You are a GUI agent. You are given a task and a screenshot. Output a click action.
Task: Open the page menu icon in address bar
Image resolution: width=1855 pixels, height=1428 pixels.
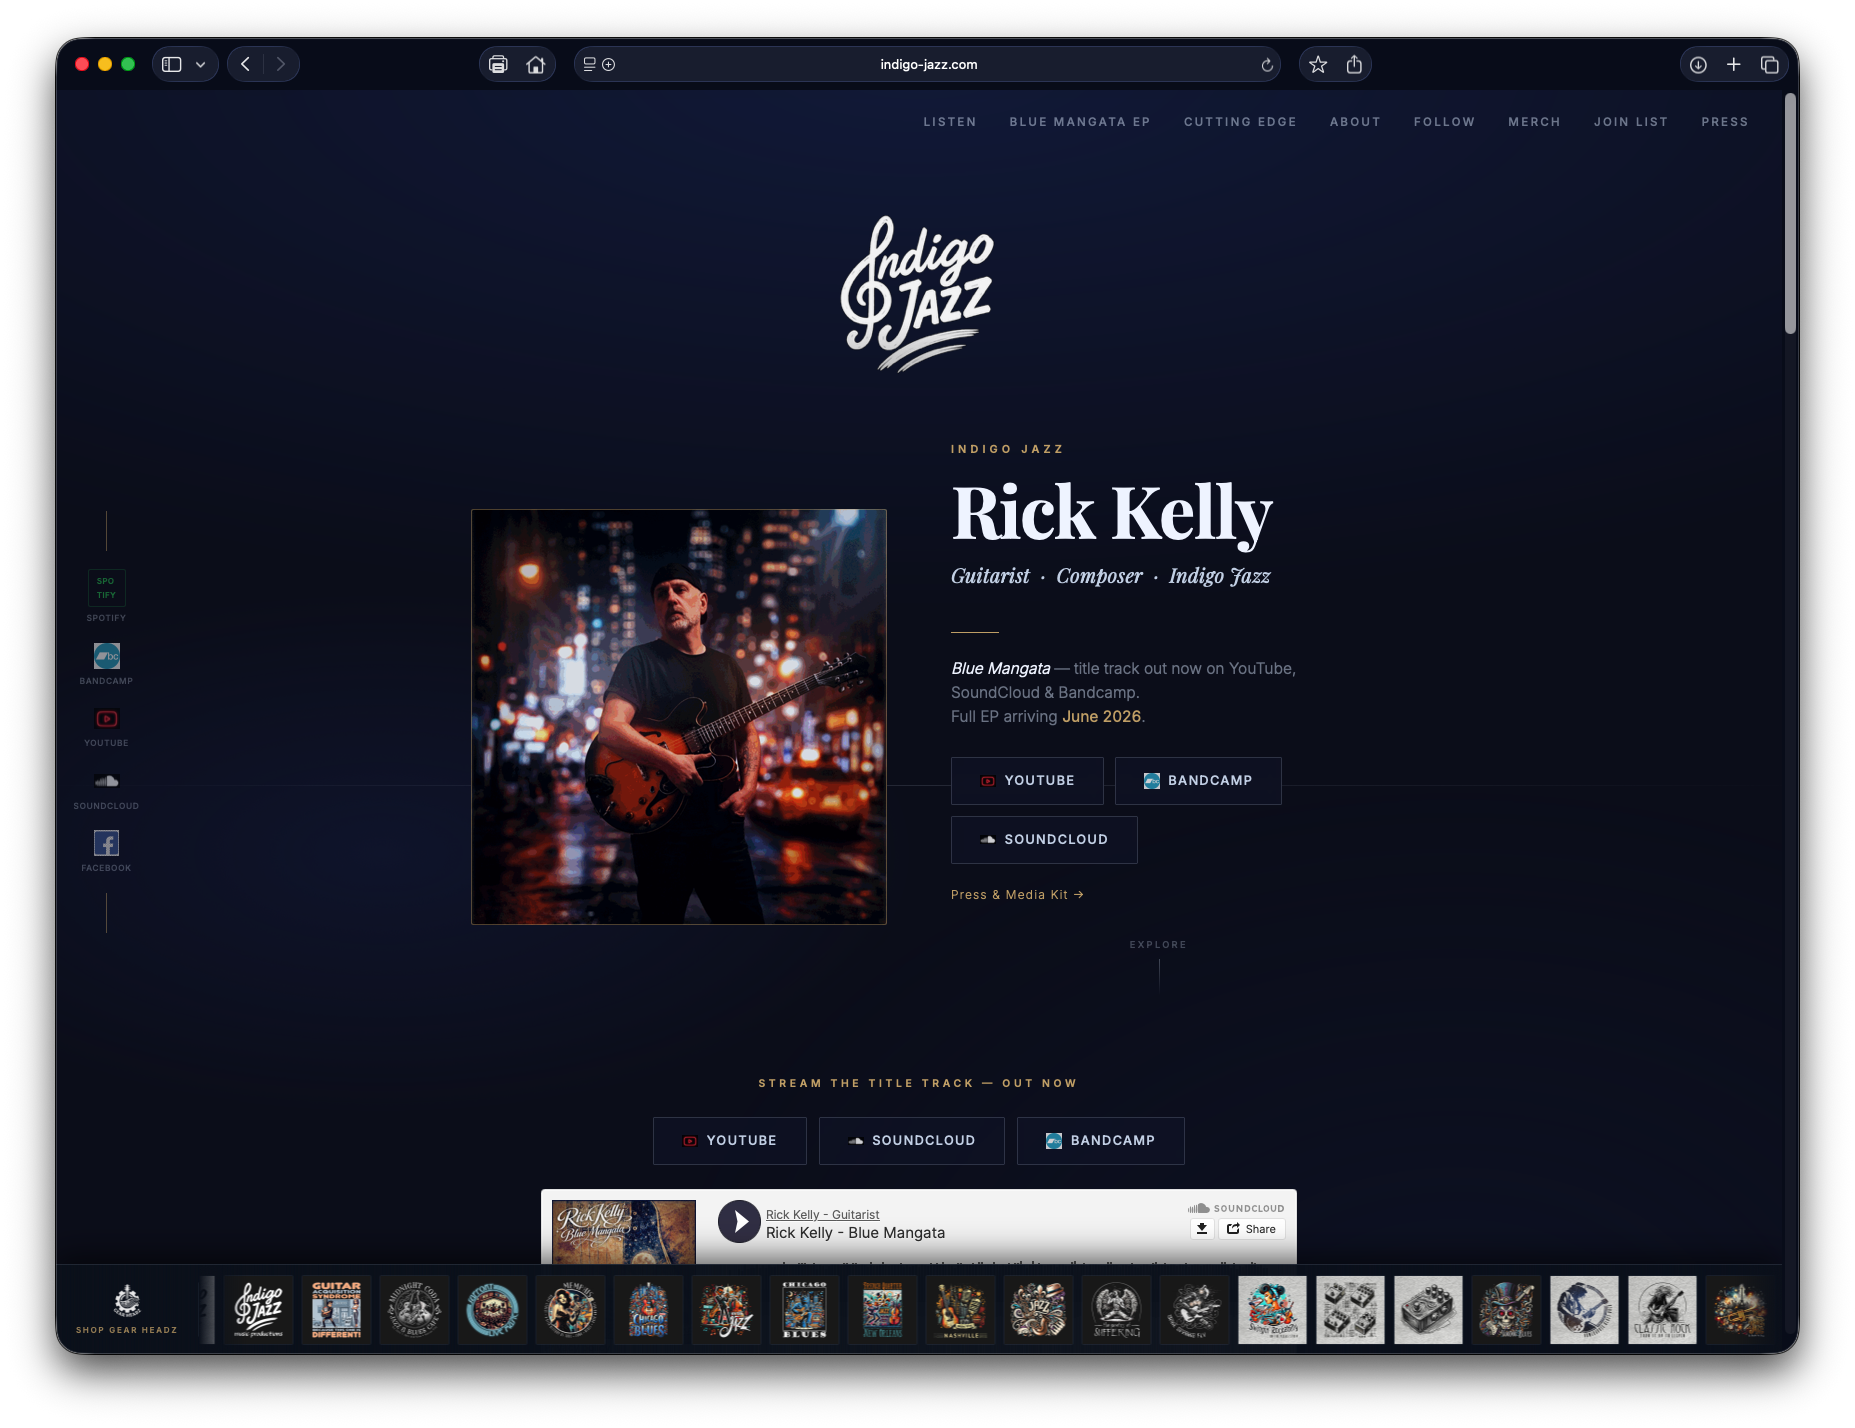tap(590, 64)
